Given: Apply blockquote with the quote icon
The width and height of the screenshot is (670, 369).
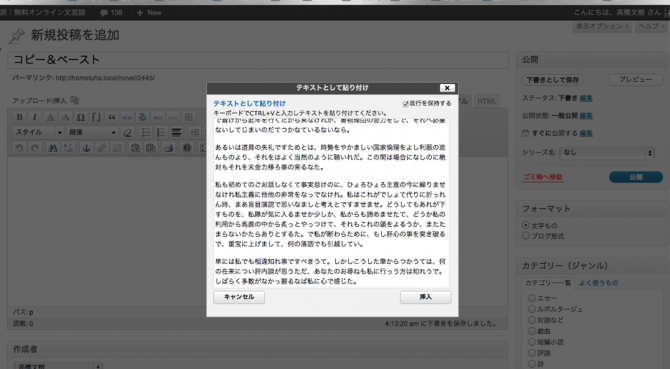Looking at the screenshot, I should coord(112,117).
